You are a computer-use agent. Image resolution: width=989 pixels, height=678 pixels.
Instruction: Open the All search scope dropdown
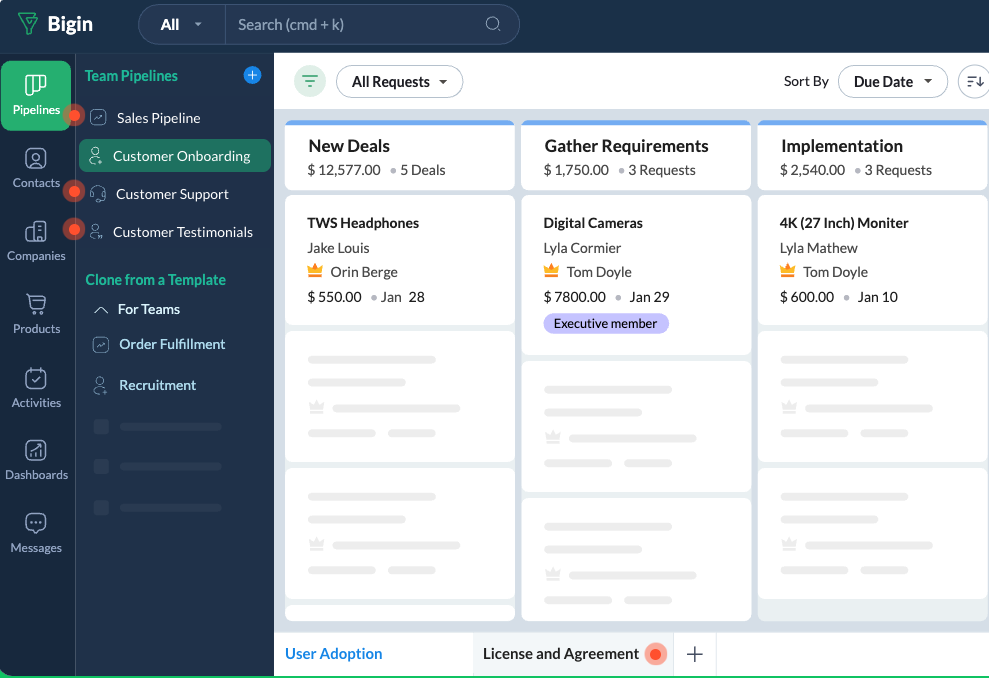tap(181, 25)
